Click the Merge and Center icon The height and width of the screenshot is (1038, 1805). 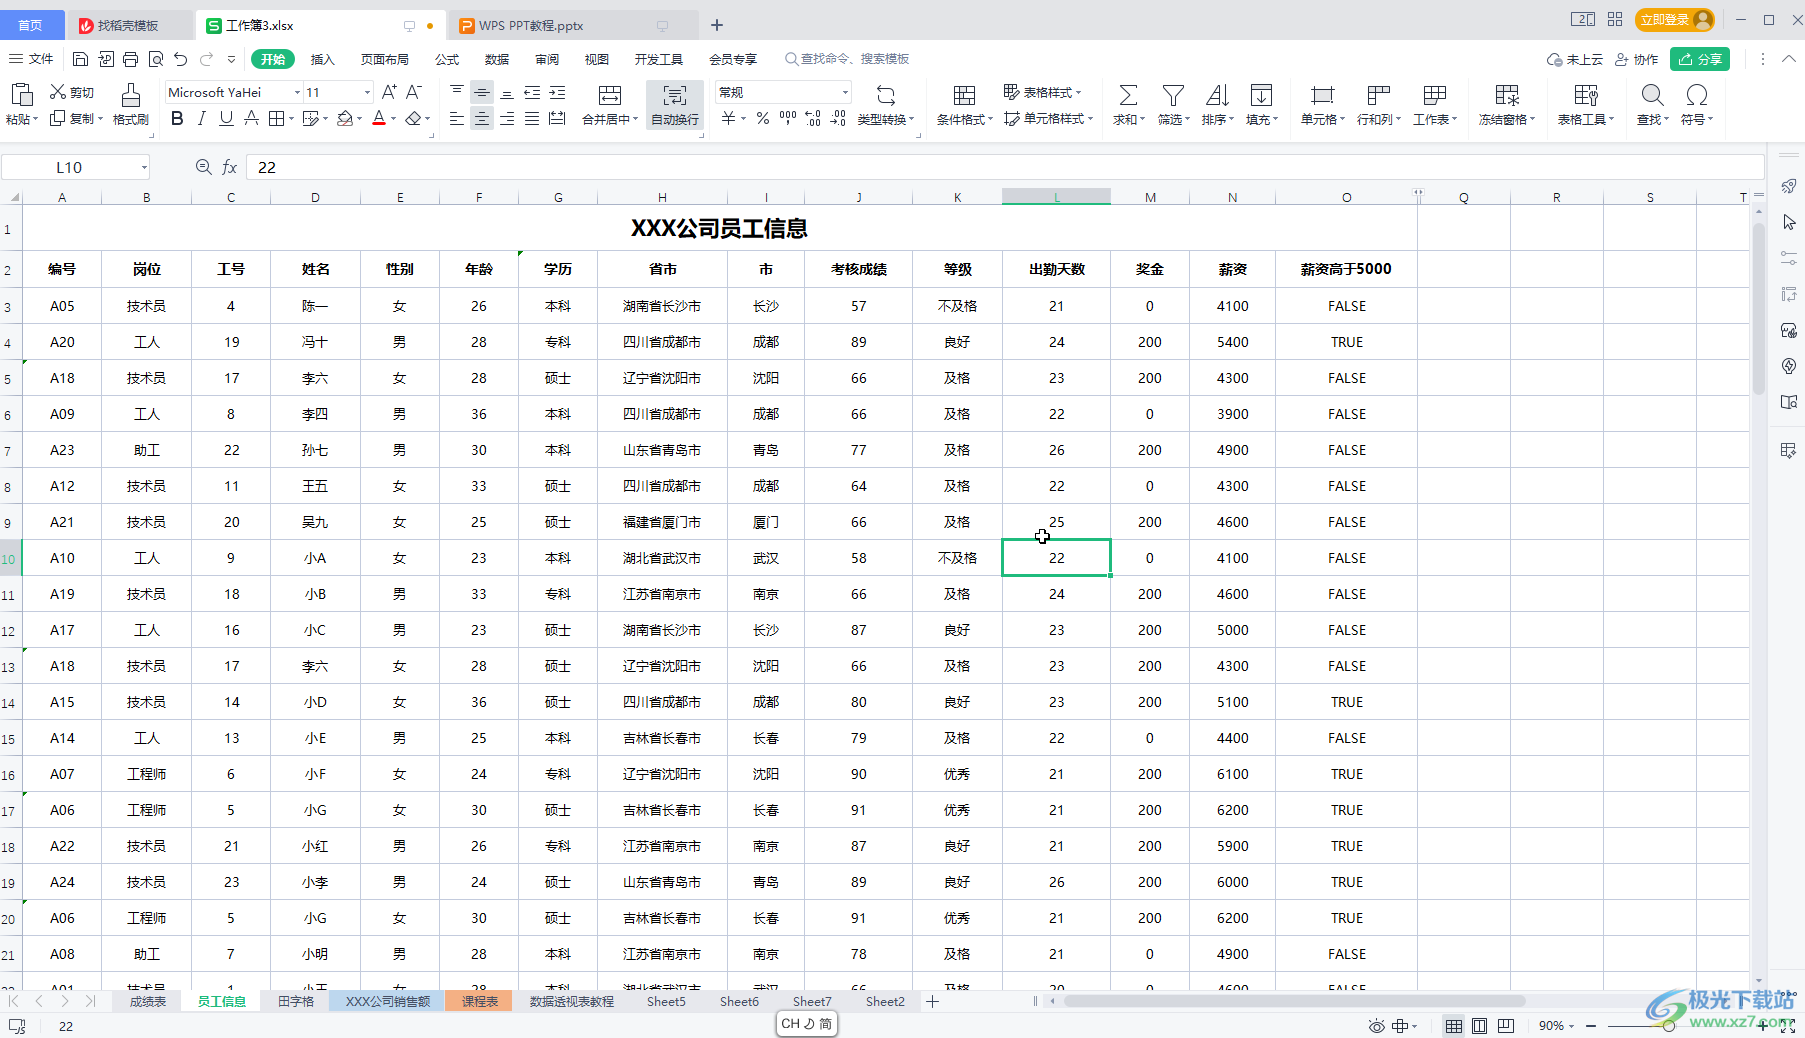click(610, 95)
